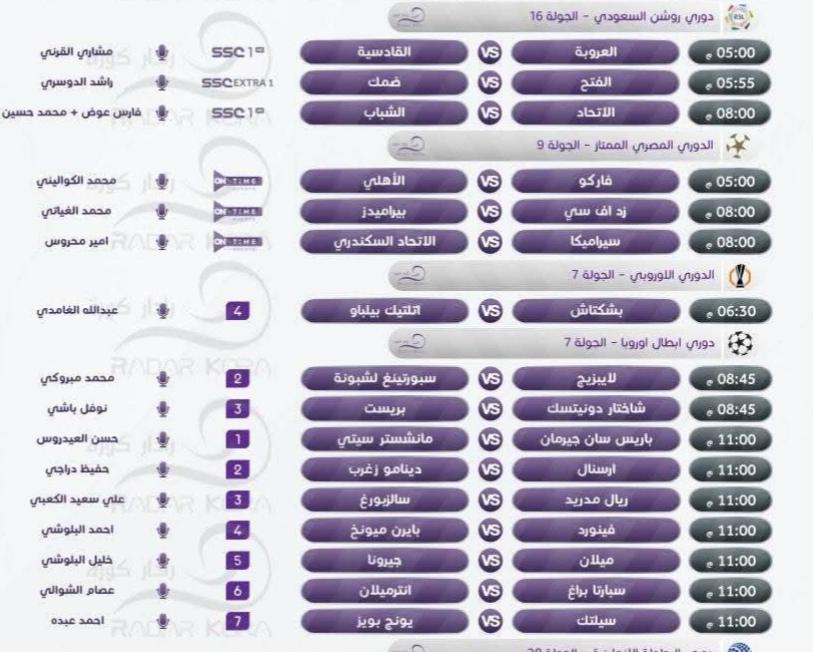Click the Saudi Roshn League logo

coord(739,18)
